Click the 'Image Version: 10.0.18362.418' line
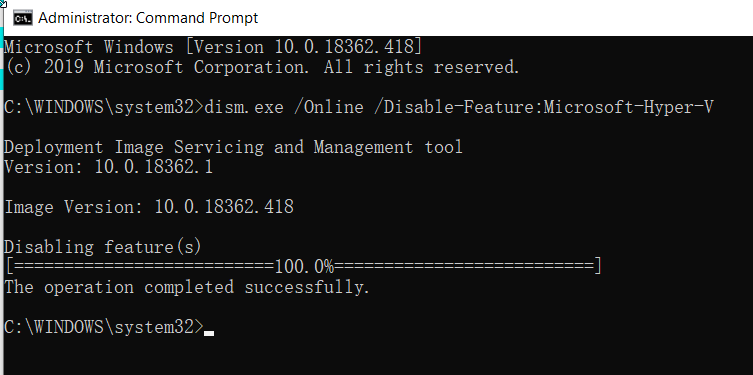 coord(149,207)
